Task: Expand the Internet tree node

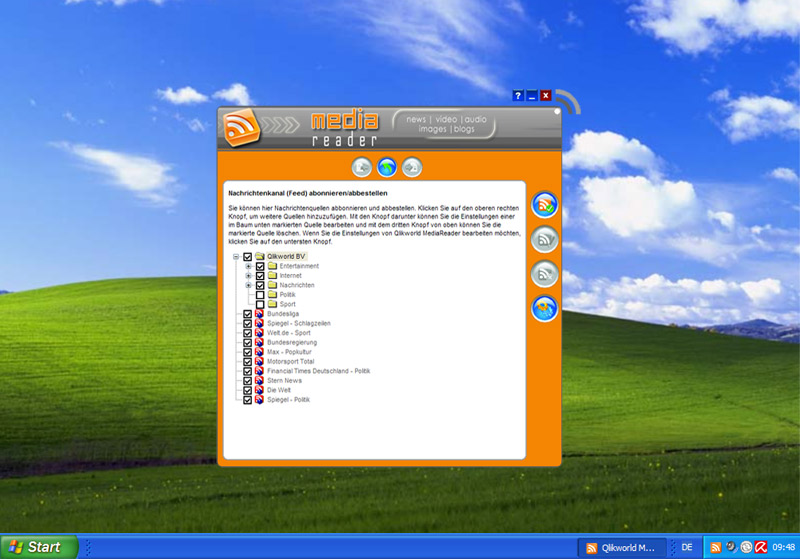Action: [x=248, y=276]
